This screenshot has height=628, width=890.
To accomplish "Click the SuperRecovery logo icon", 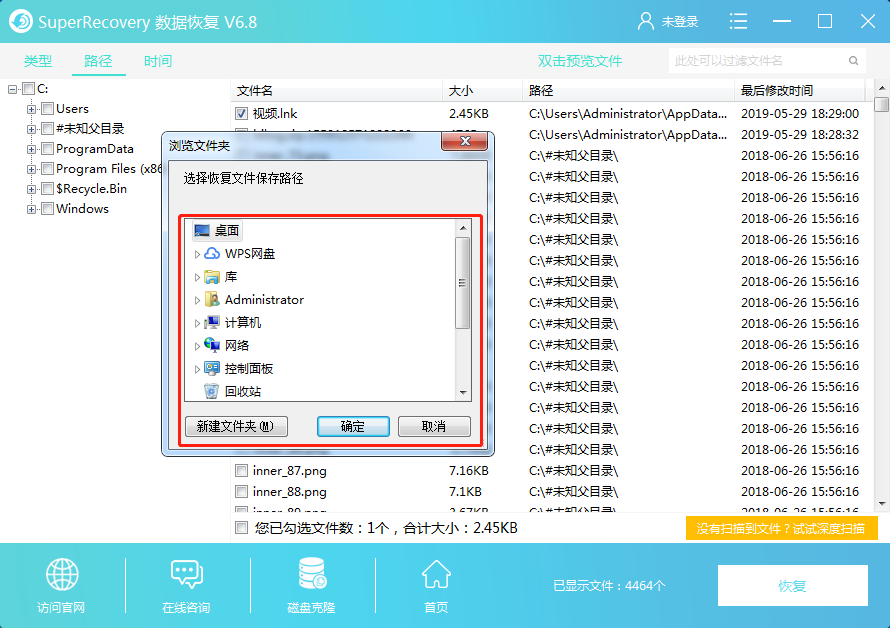I will 21,20.
